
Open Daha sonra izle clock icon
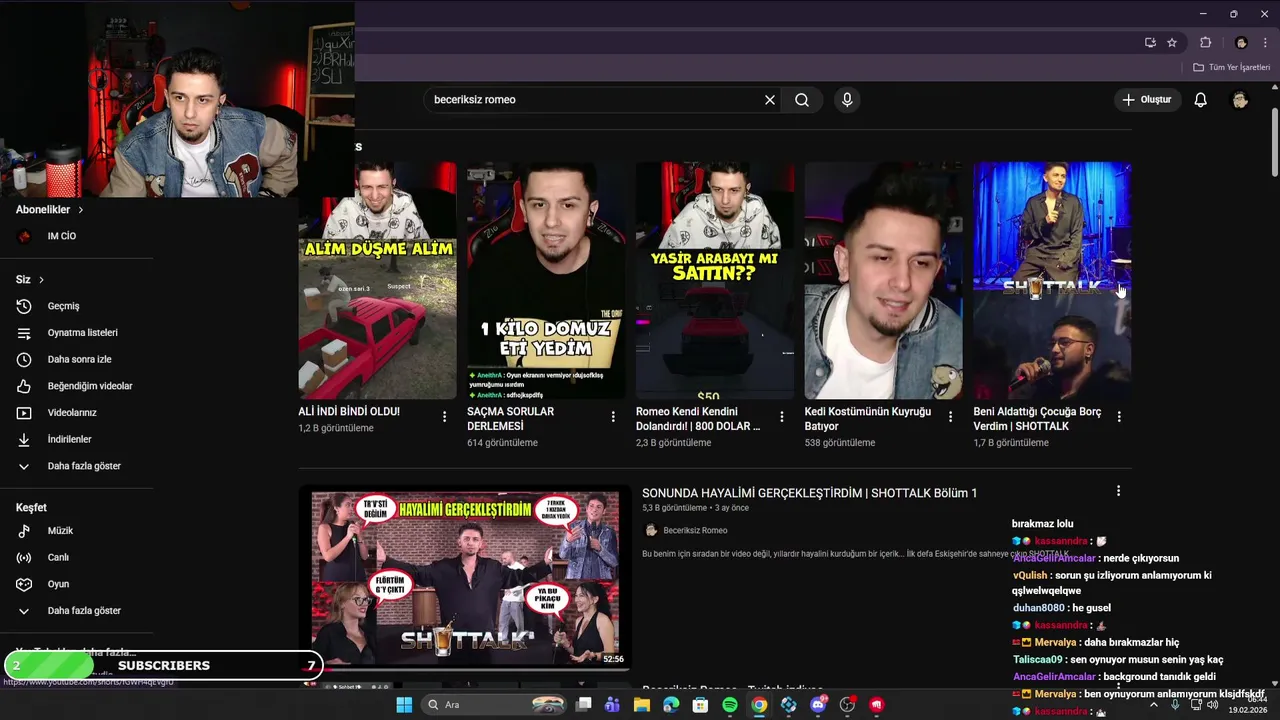(x=24, y=359)
